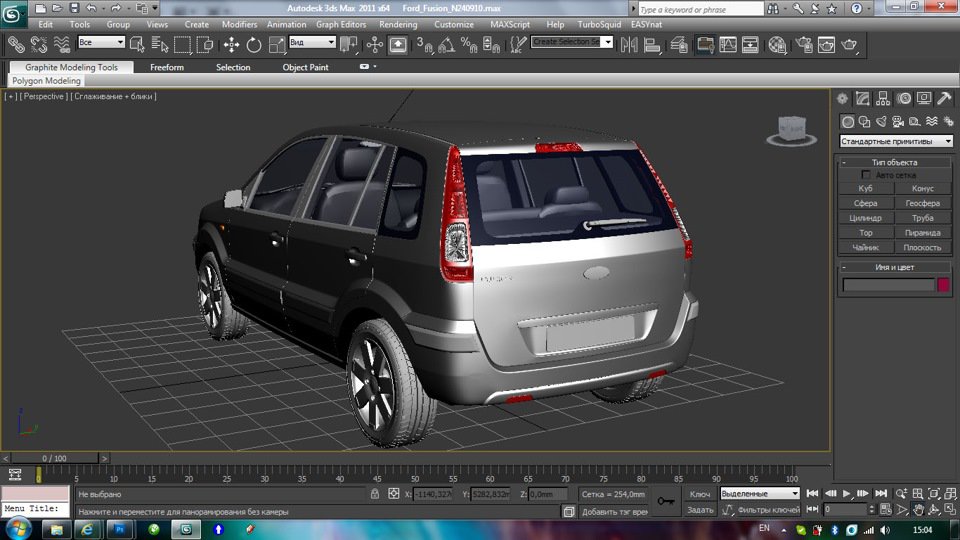Viewport: 960px width, 540px height.
Task: Open Windows Start menu
Action: [17, 529]
